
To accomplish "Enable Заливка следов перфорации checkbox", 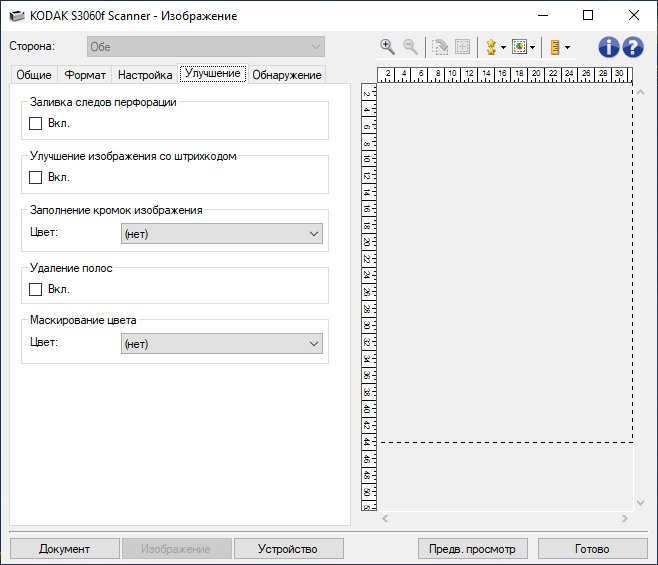I will click(35, 123).
